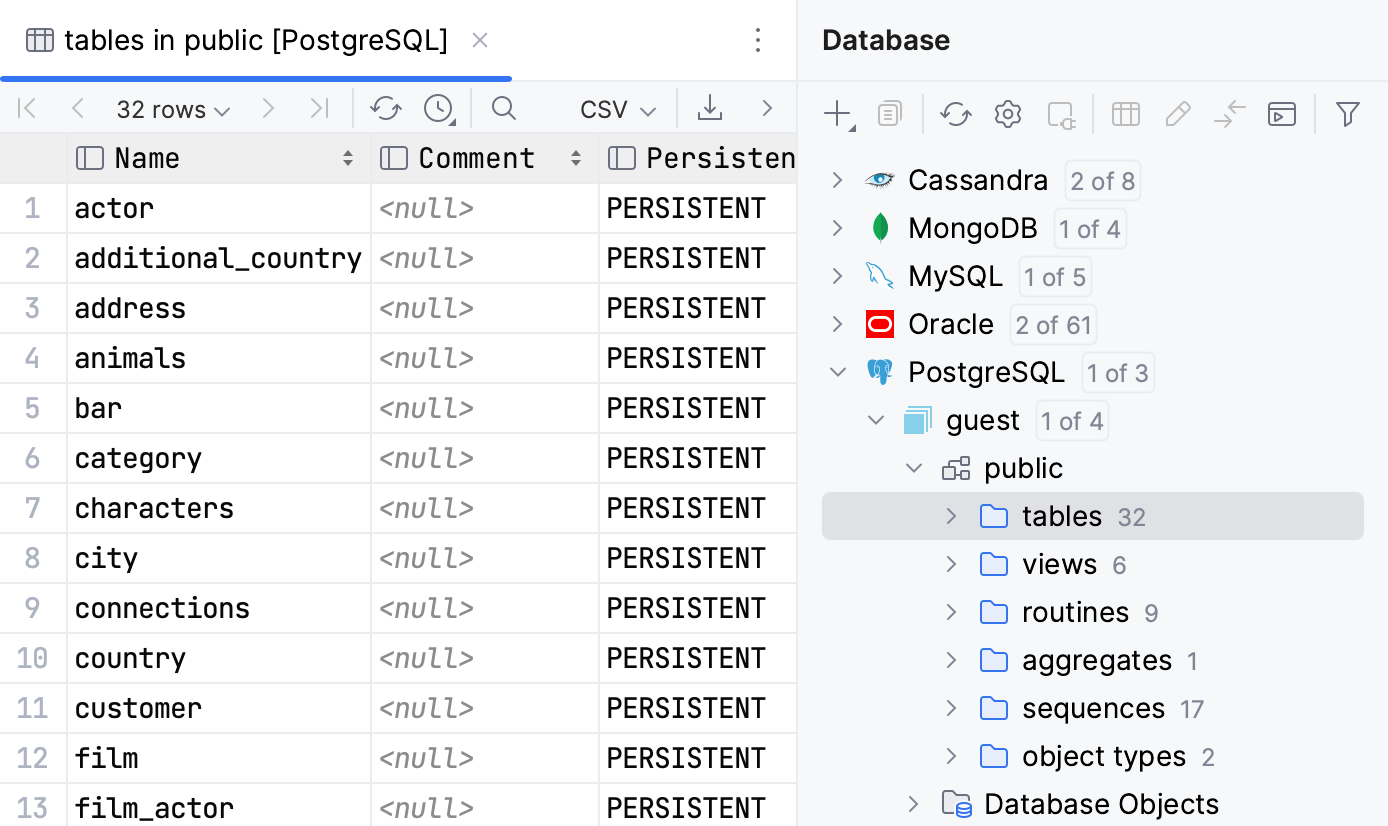
Task: Duplicate the selected data source
Action: pos(889,114)
